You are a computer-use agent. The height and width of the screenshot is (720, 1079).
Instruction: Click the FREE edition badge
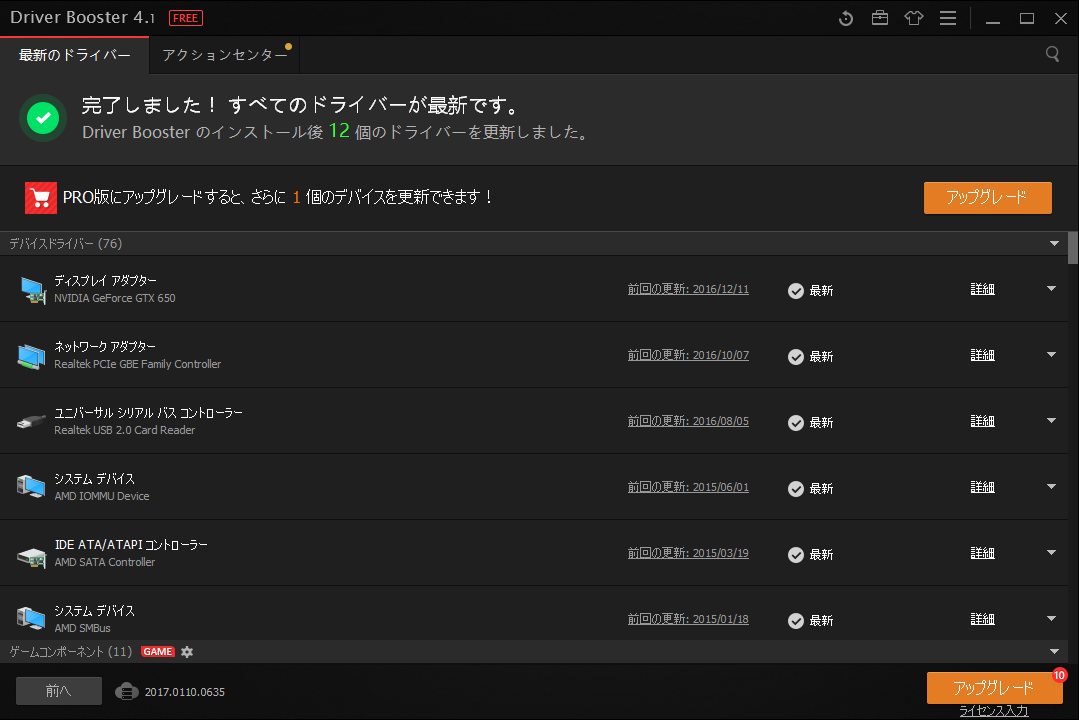[186, 18]
